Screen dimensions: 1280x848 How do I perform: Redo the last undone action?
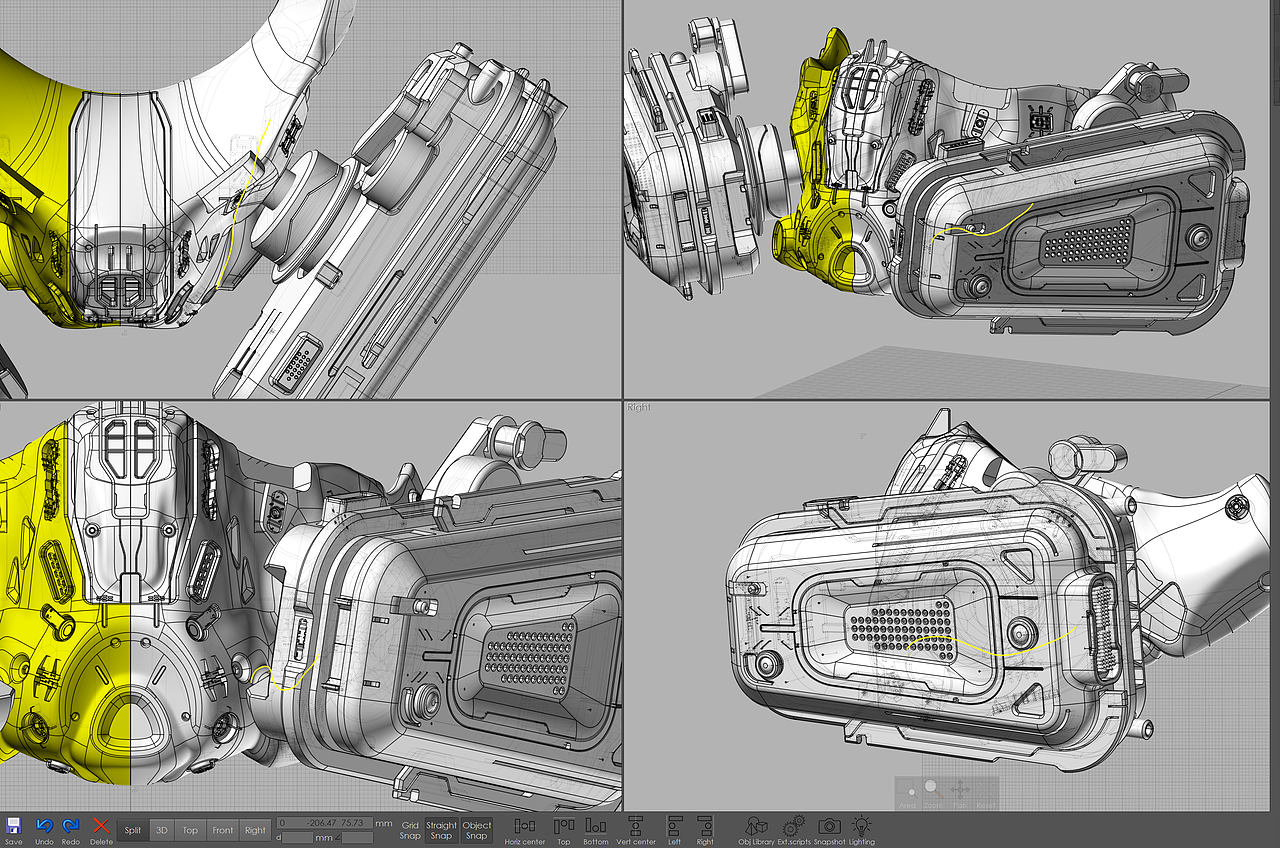tap(71, 831)
